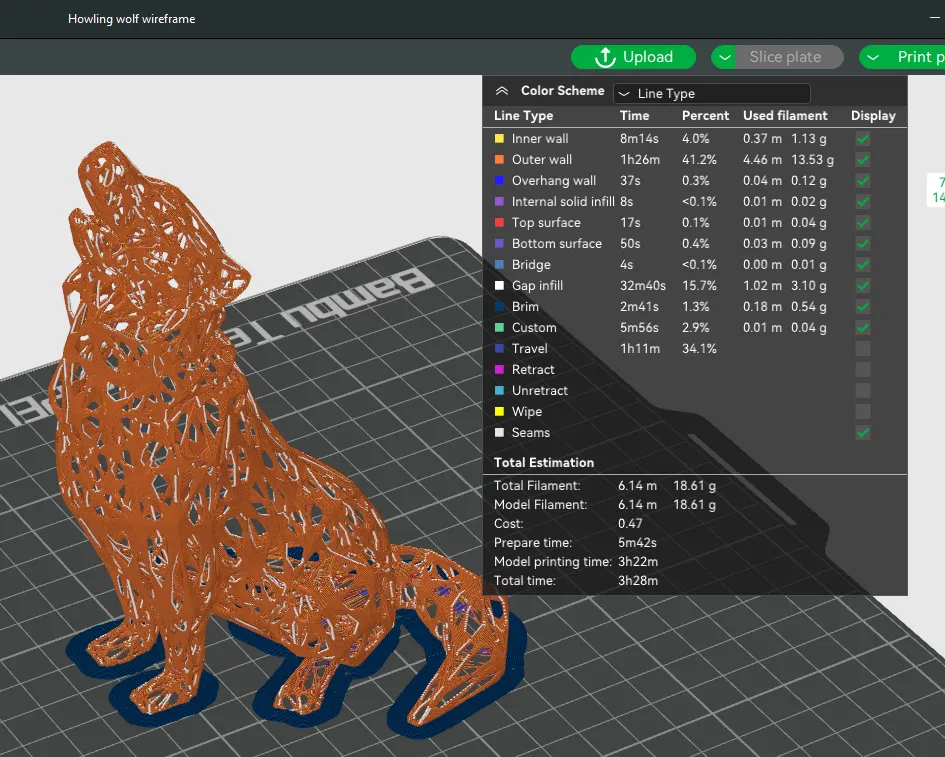Screen dimensions: 945x757
Task: Select the Travel row label
Action: click(x=530, y=348)
